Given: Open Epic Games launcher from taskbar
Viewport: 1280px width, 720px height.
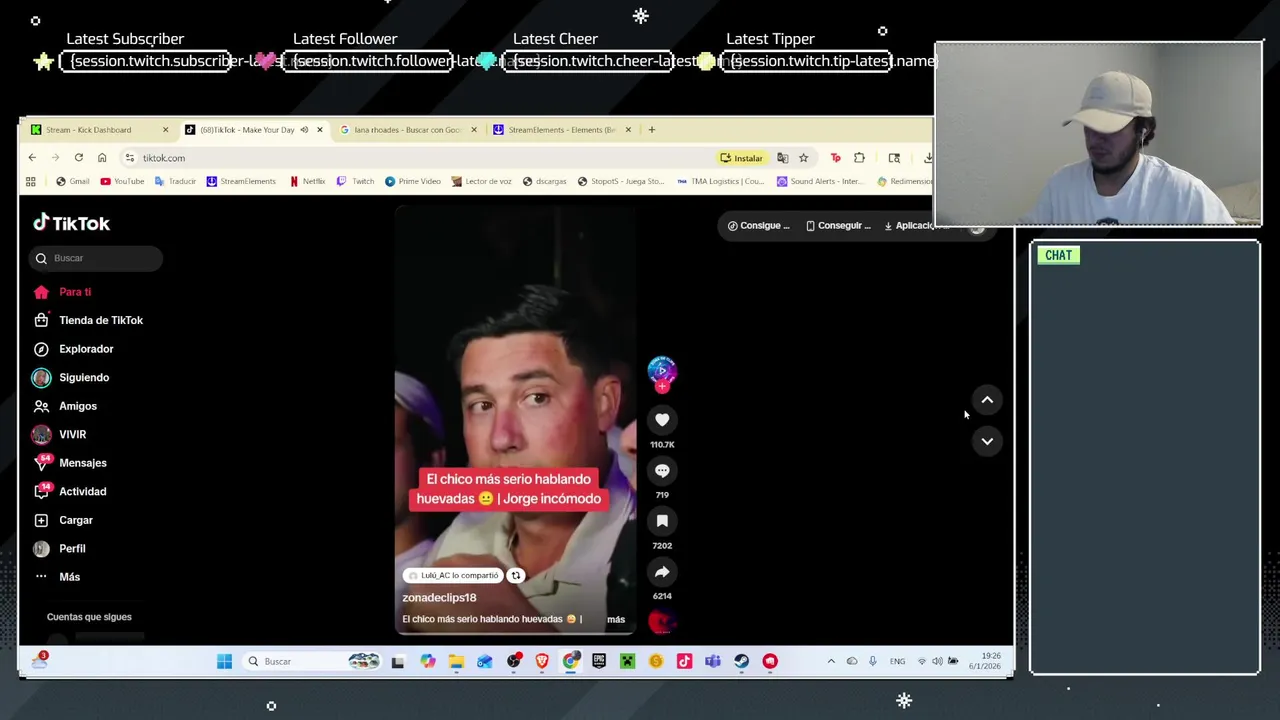Looking at the screenshot, I should click(x=599, y=661).
